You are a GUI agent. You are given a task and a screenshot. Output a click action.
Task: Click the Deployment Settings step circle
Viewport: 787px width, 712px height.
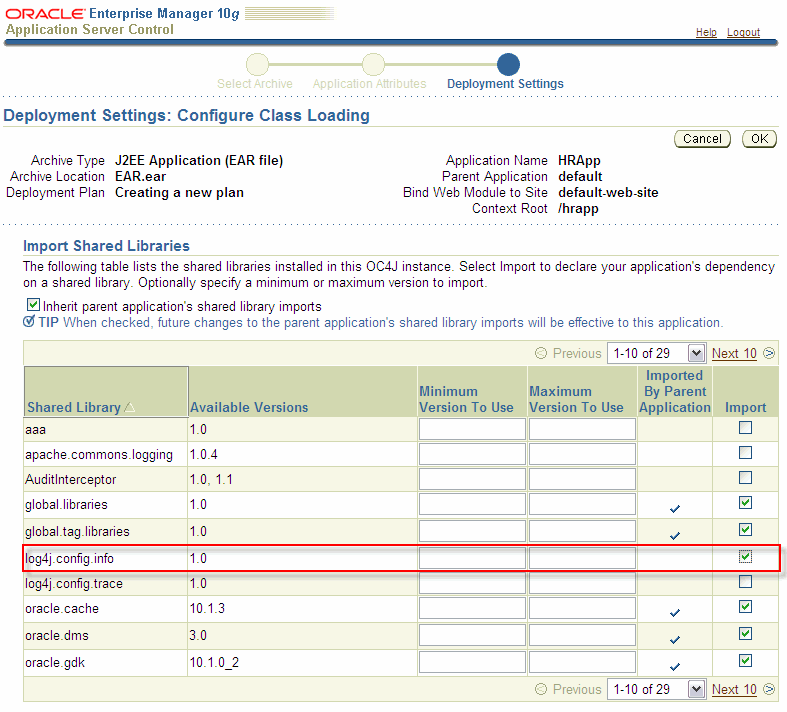tap(508, 64)
